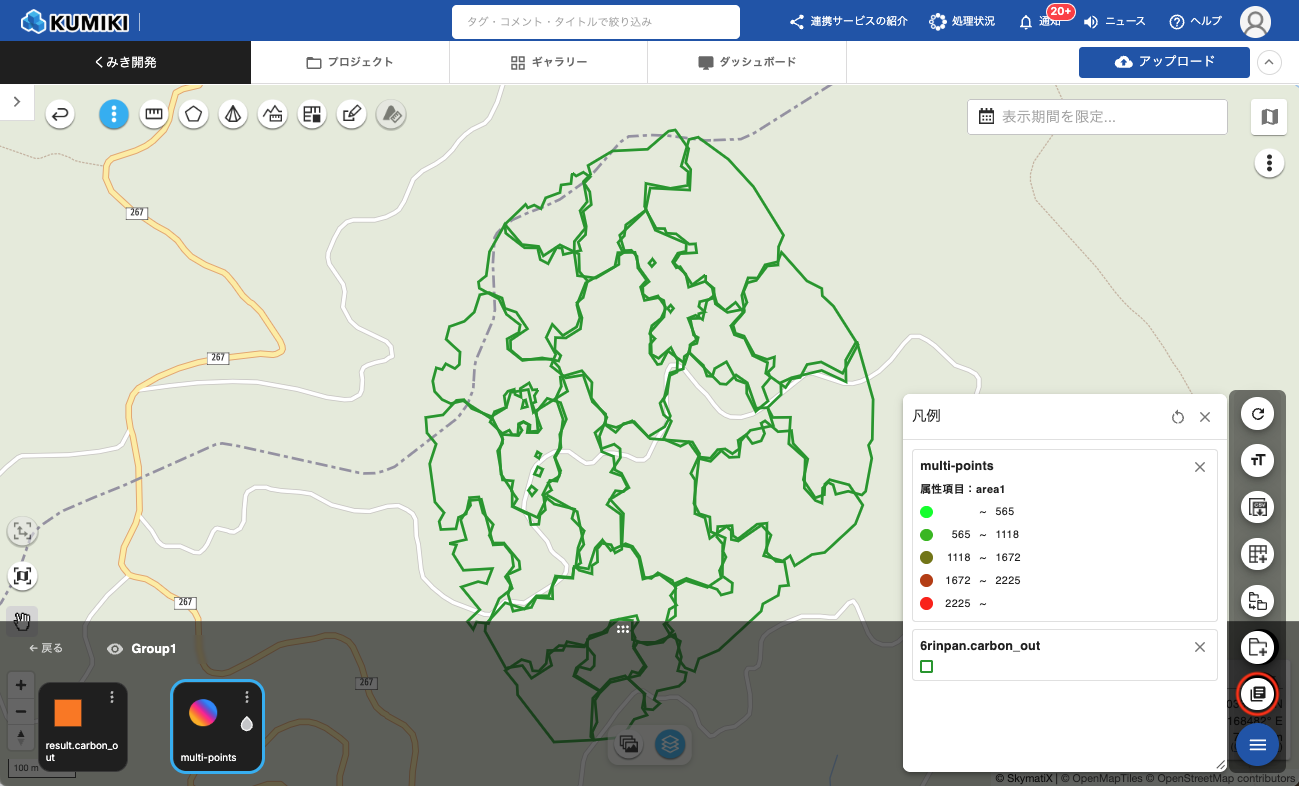The width and height of the screenshot is (1299, 786).
Task: Click the add table grid icon
Action: (1257, 554)
